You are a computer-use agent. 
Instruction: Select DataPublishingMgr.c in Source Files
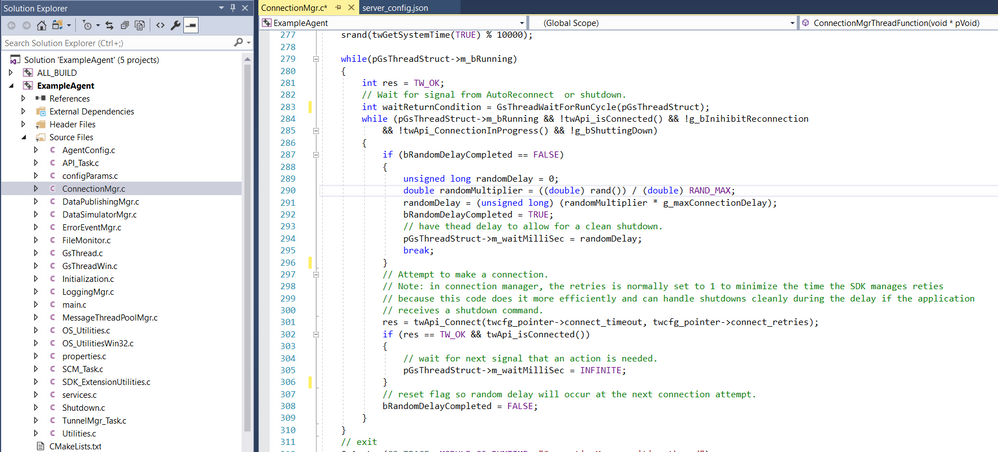pyautogui.click(x=101, y=202)
